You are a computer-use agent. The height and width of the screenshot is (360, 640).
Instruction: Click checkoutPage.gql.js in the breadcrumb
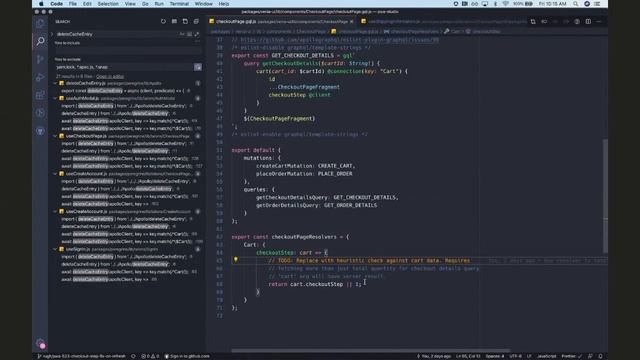tap(355, 31)
